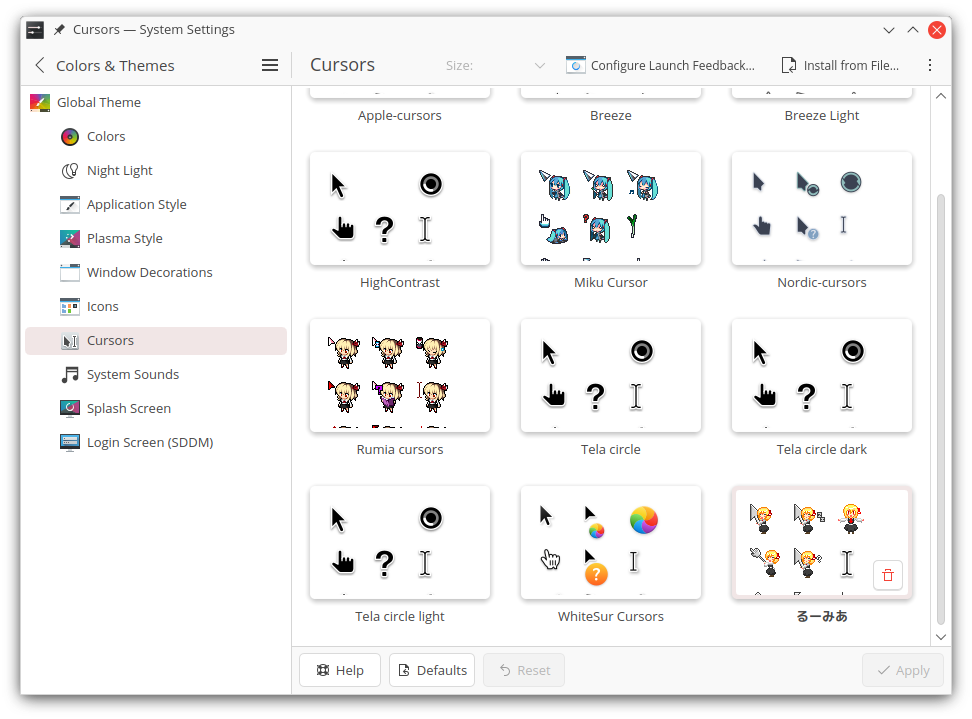Image resolution: width=972 pixels, height=719 pixels.
Task: Click the System Settings app icon in title bar
Action: point(35,30)
